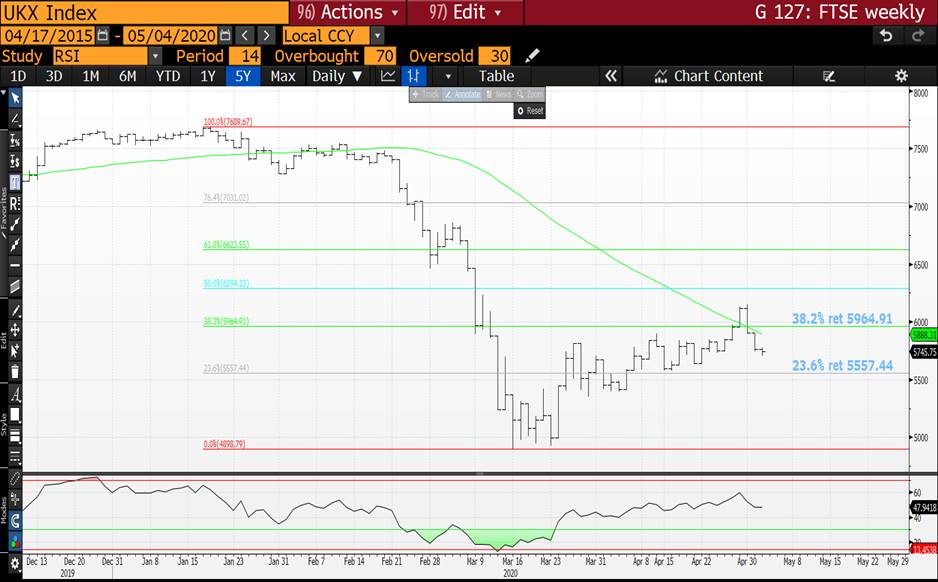
Task: Select the horizontal line tool
Action: pyautogui.click(x=15, y=265)
